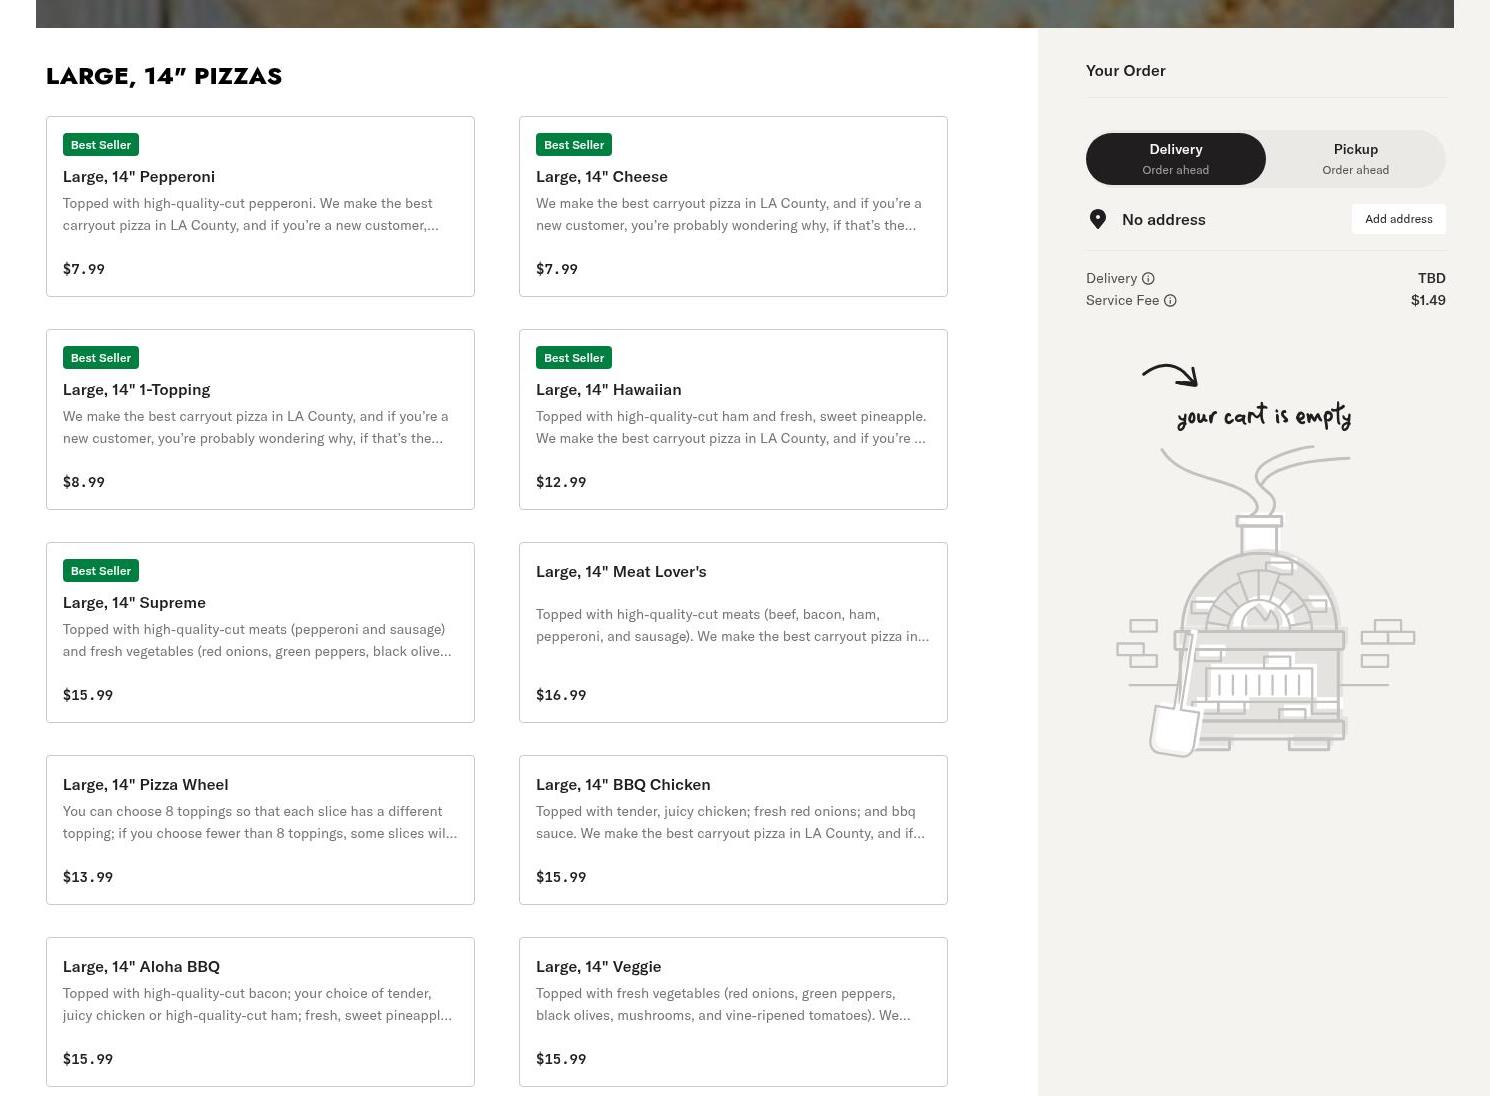Click the Best Seller badge on Hawaiian
The height and width of the screenshot is (1096, 1490).
[x=574, y=358]
